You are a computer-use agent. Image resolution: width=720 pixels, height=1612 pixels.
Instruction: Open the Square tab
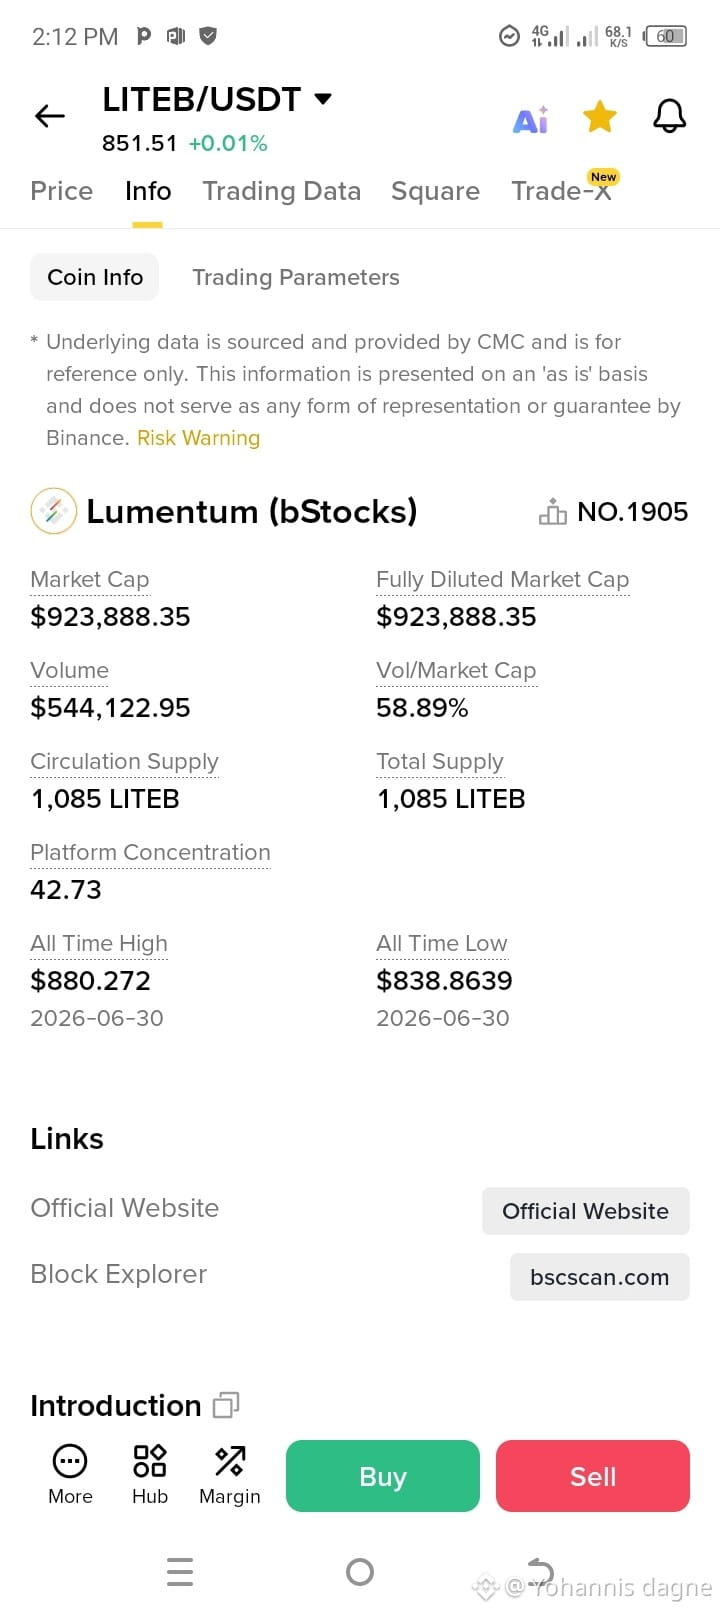[x=436, y=191]
